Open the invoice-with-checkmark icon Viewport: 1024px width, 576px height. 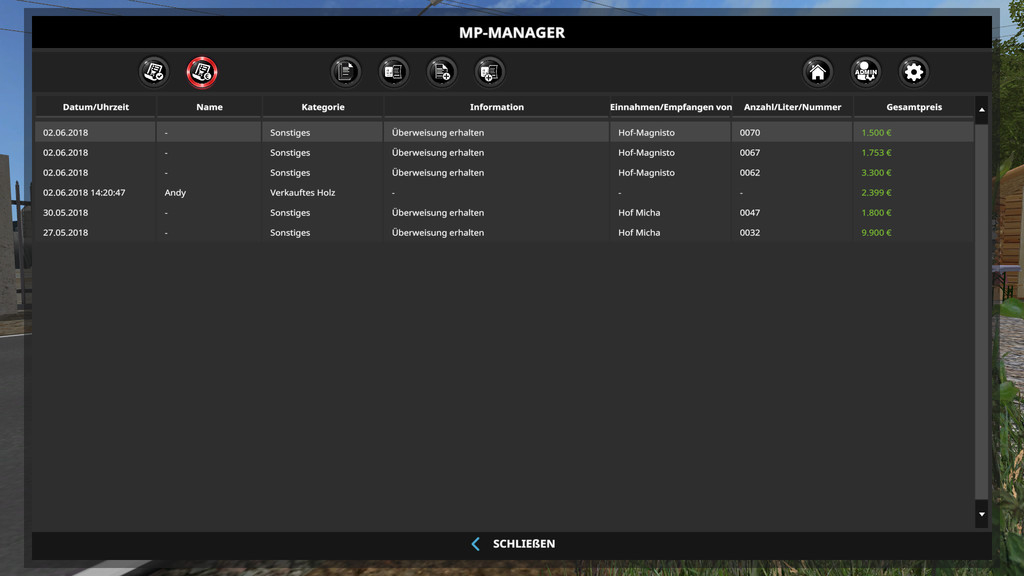(x=154, y=72)
